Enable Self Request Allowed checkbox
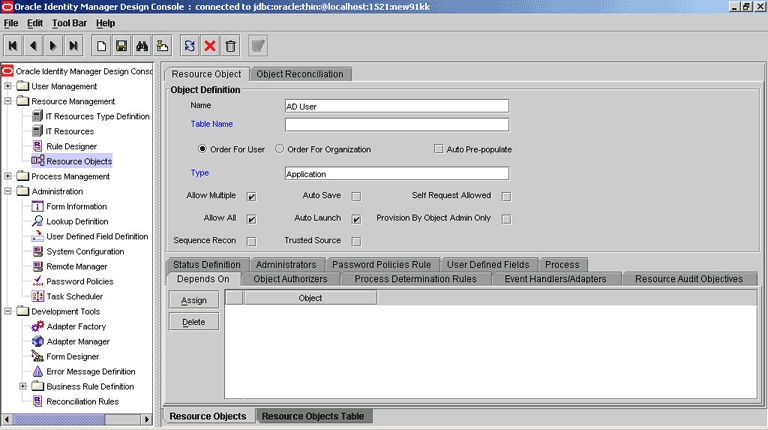 (506, 196)
